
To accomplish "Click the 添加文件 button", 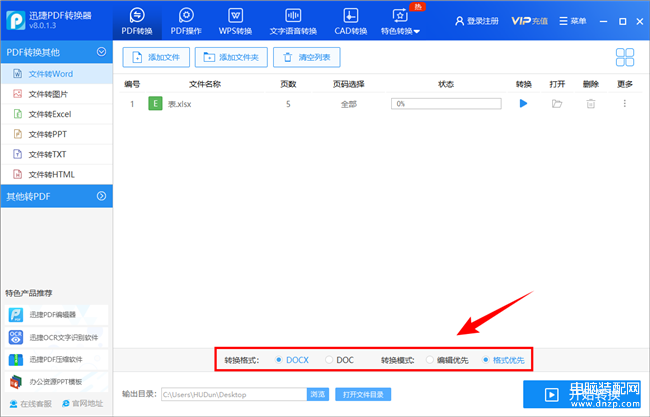I will point(156,57).
